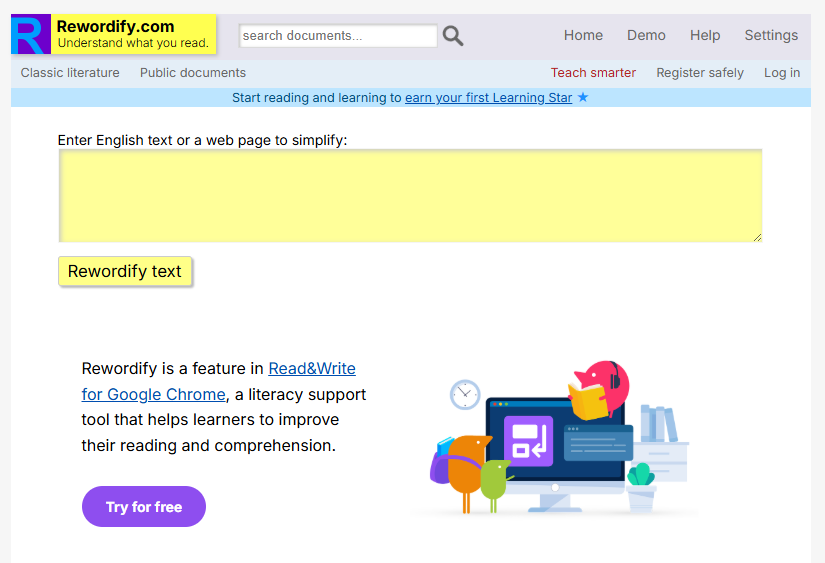Click inside the yellow text entry box
825x563 pixels.
[x=410, y=196]
